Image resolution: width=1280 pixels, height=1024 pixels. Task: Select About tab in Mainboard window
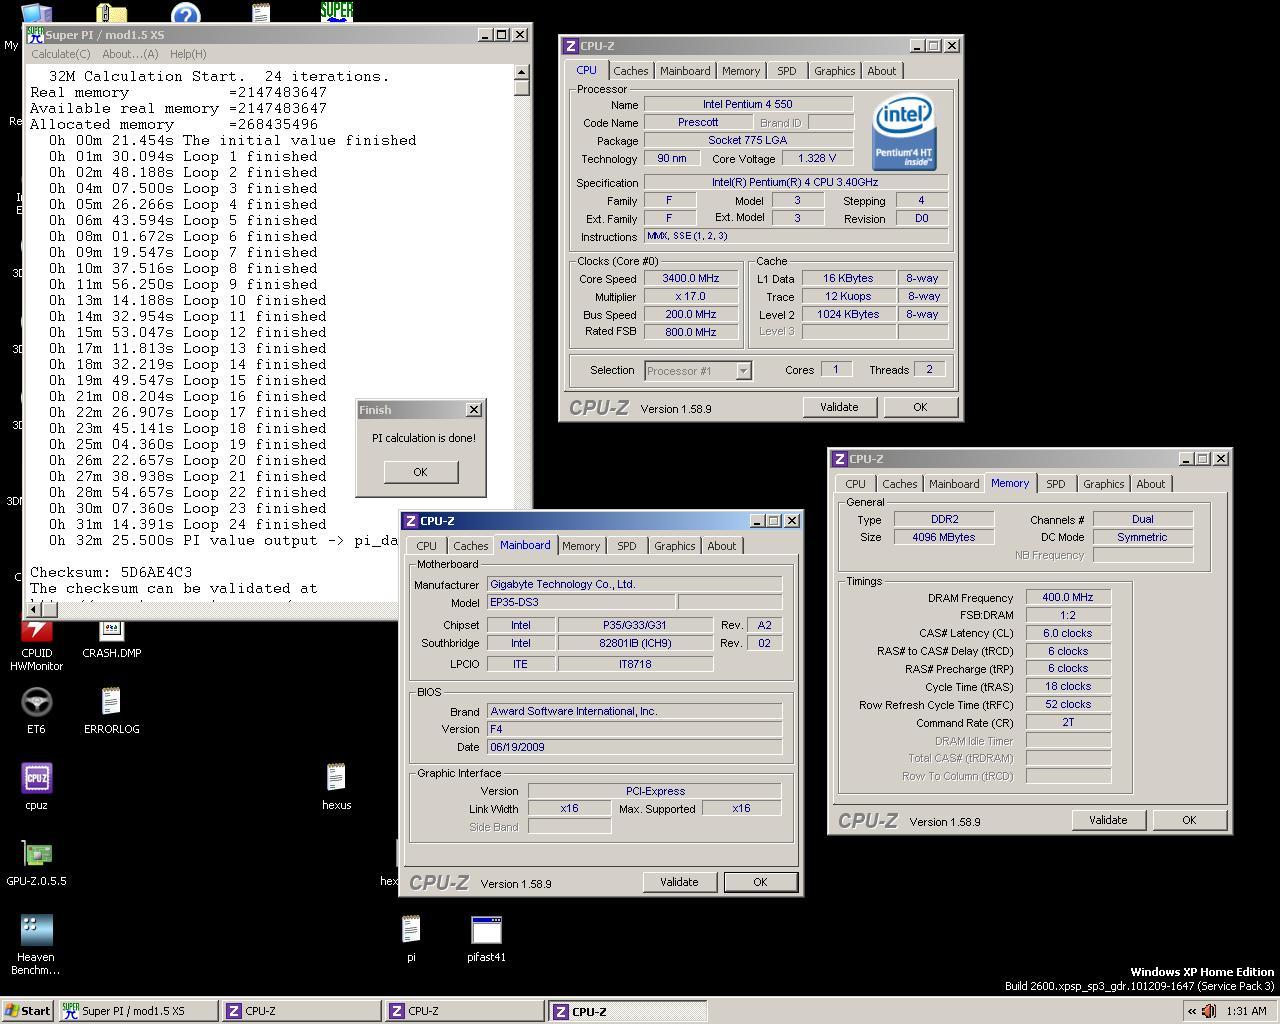coord(722,546)
